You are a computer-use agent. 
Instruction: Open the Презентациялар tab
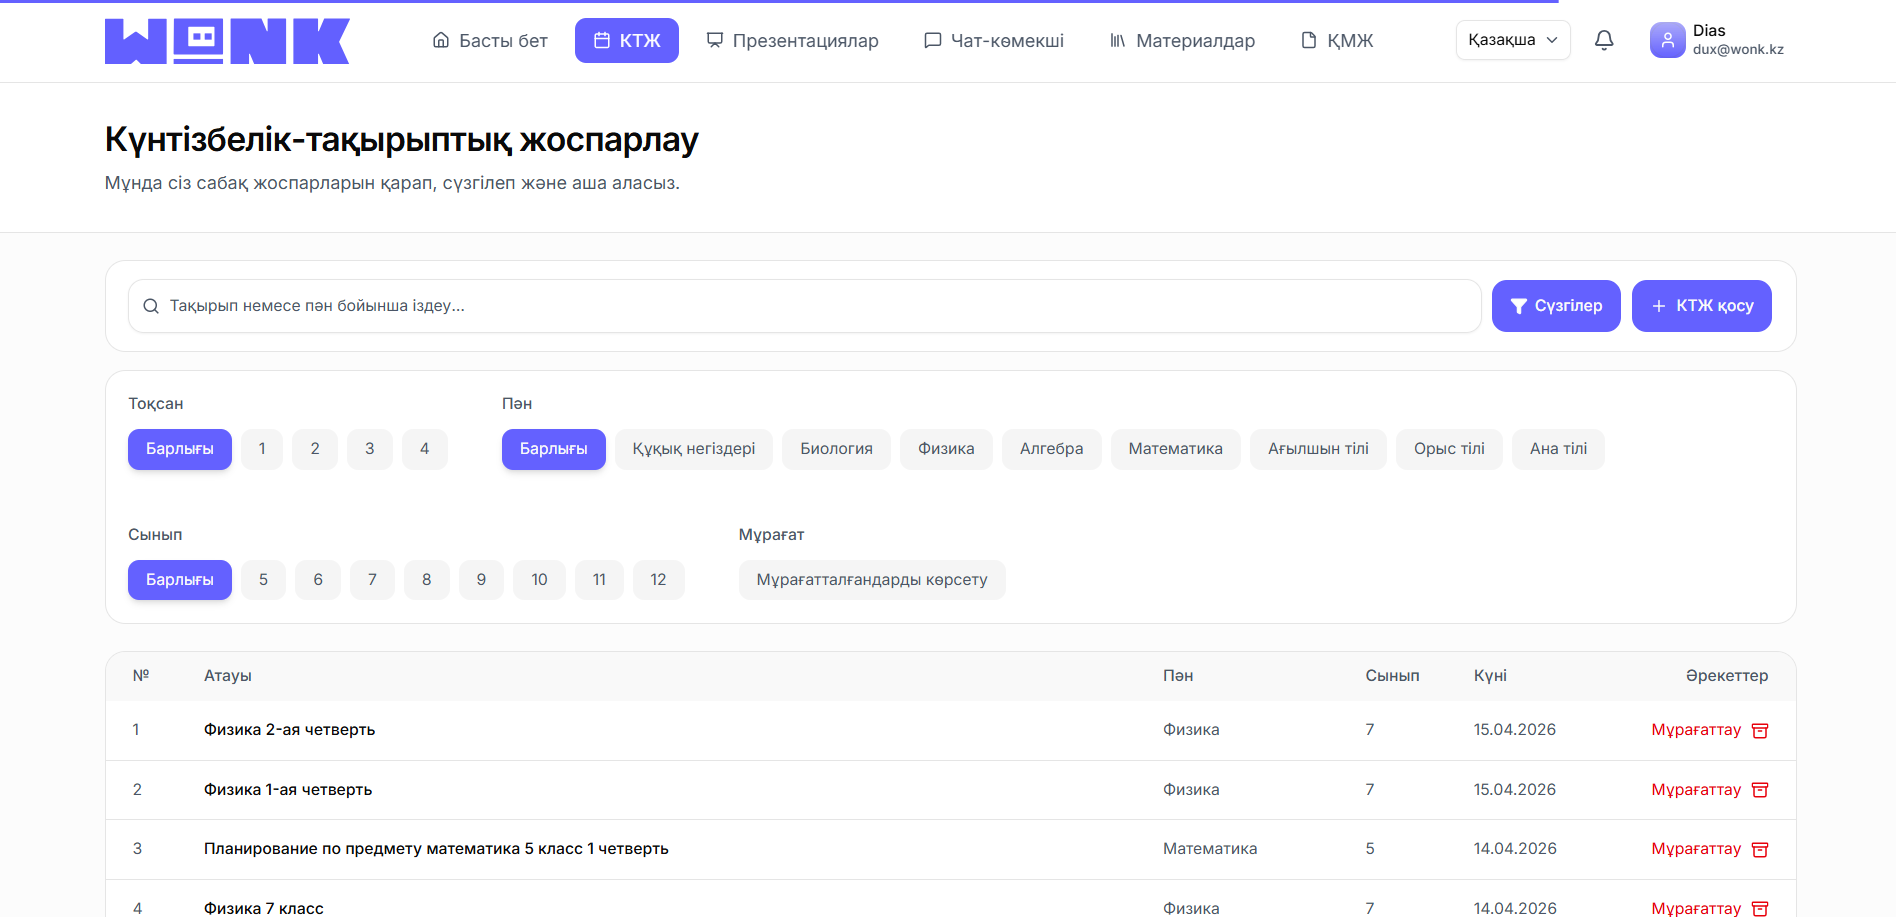pos(792,41)
